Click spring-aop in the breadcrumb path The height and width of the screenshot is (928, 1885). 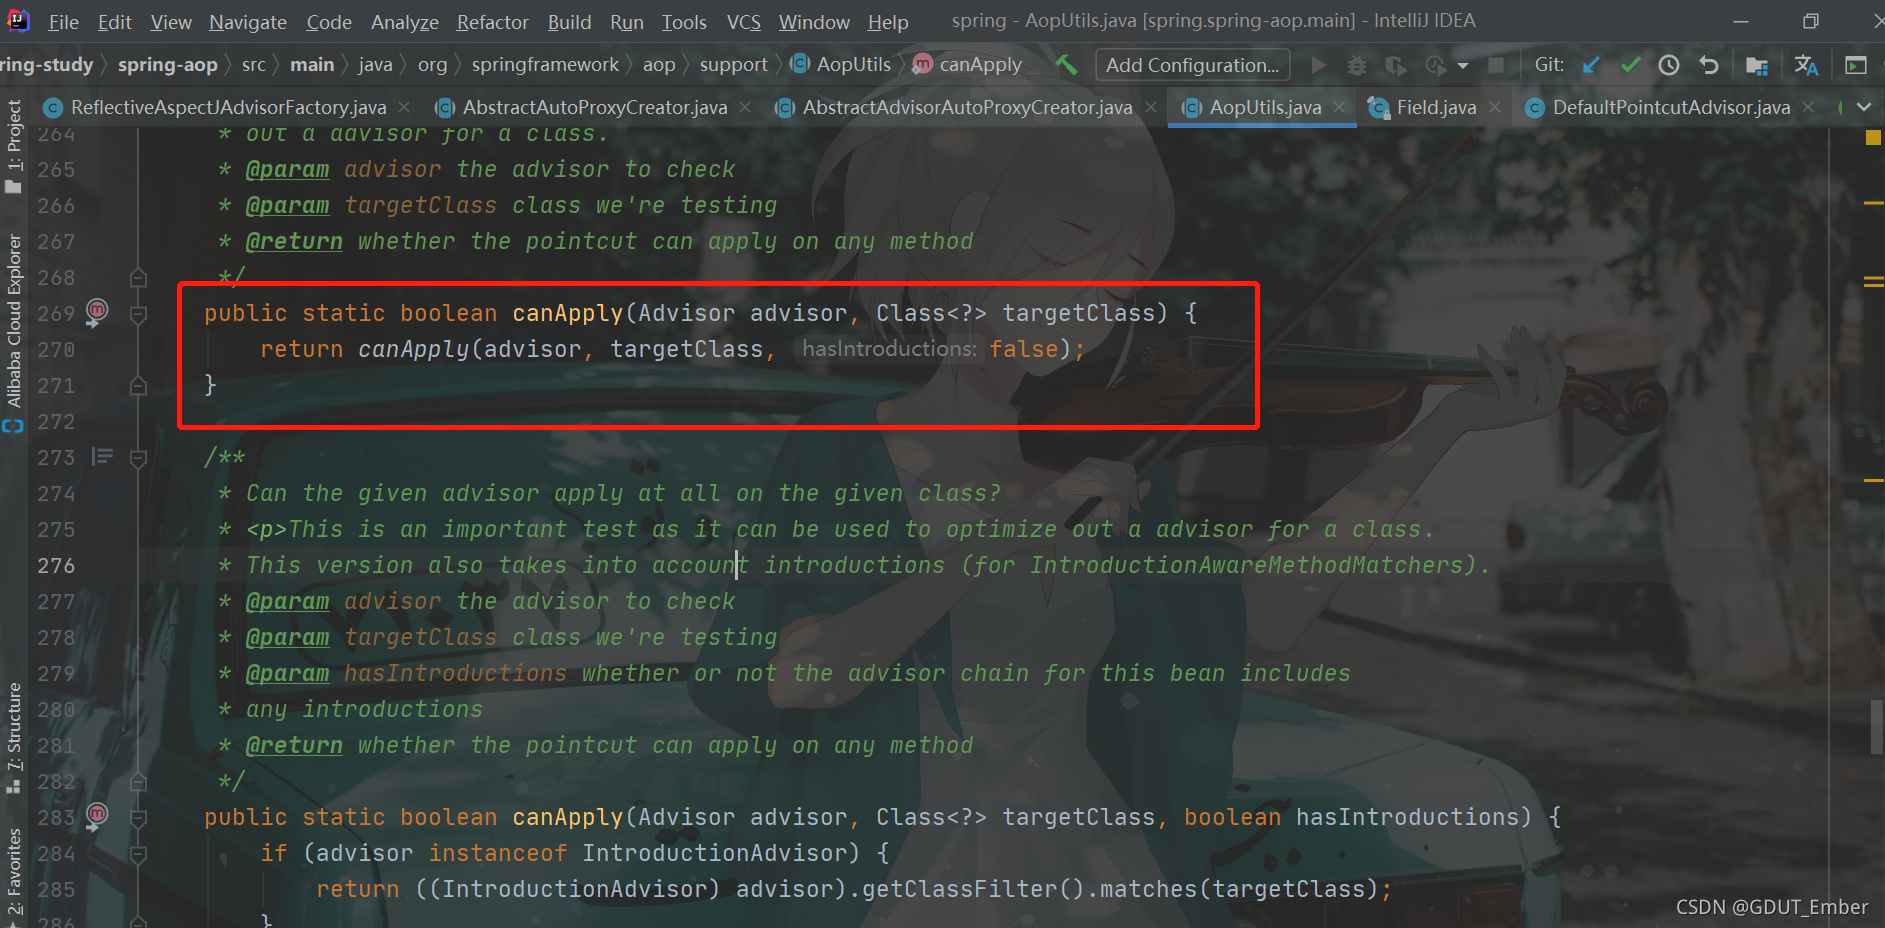click(x=167, y=65)
